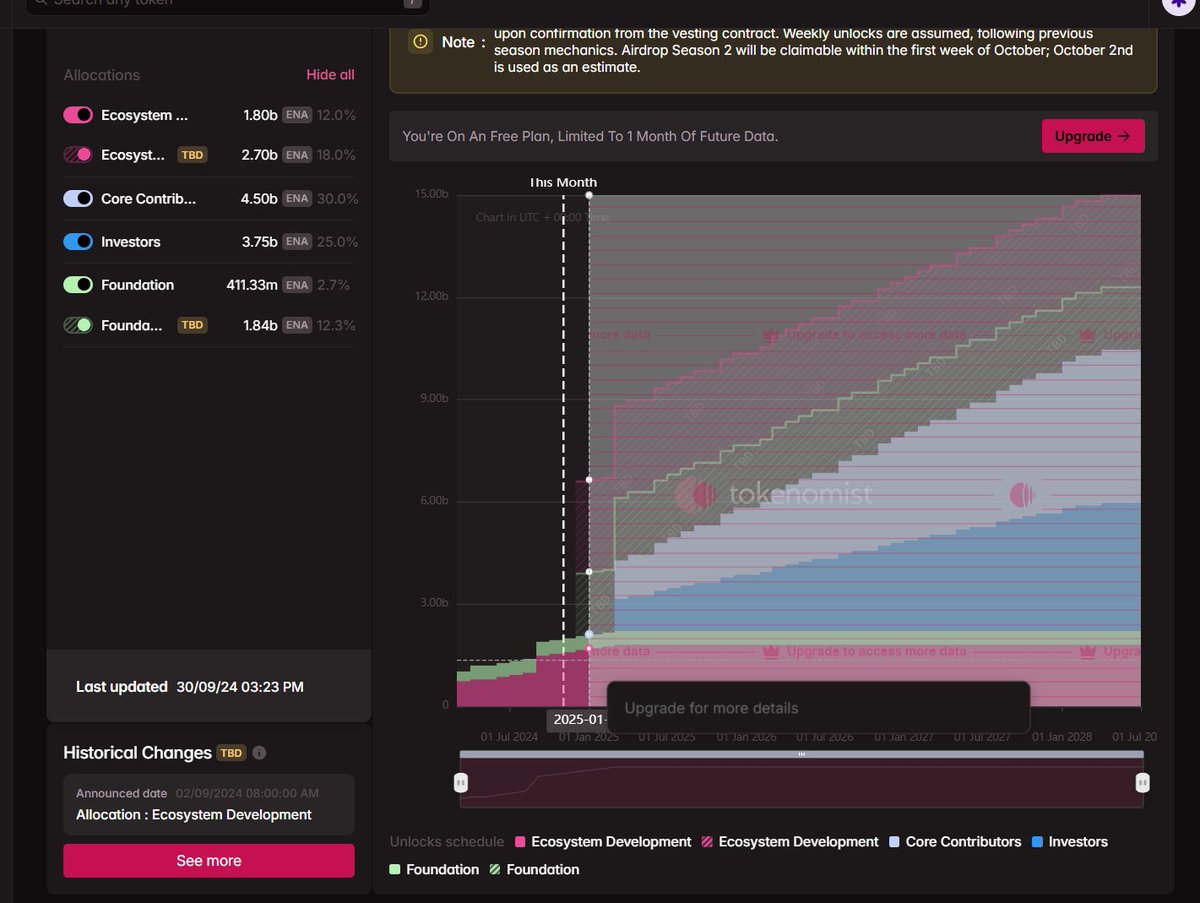Click the yellow Note warning icon
This screenshot has height=903, width=1200.
(x=420, y=42)
